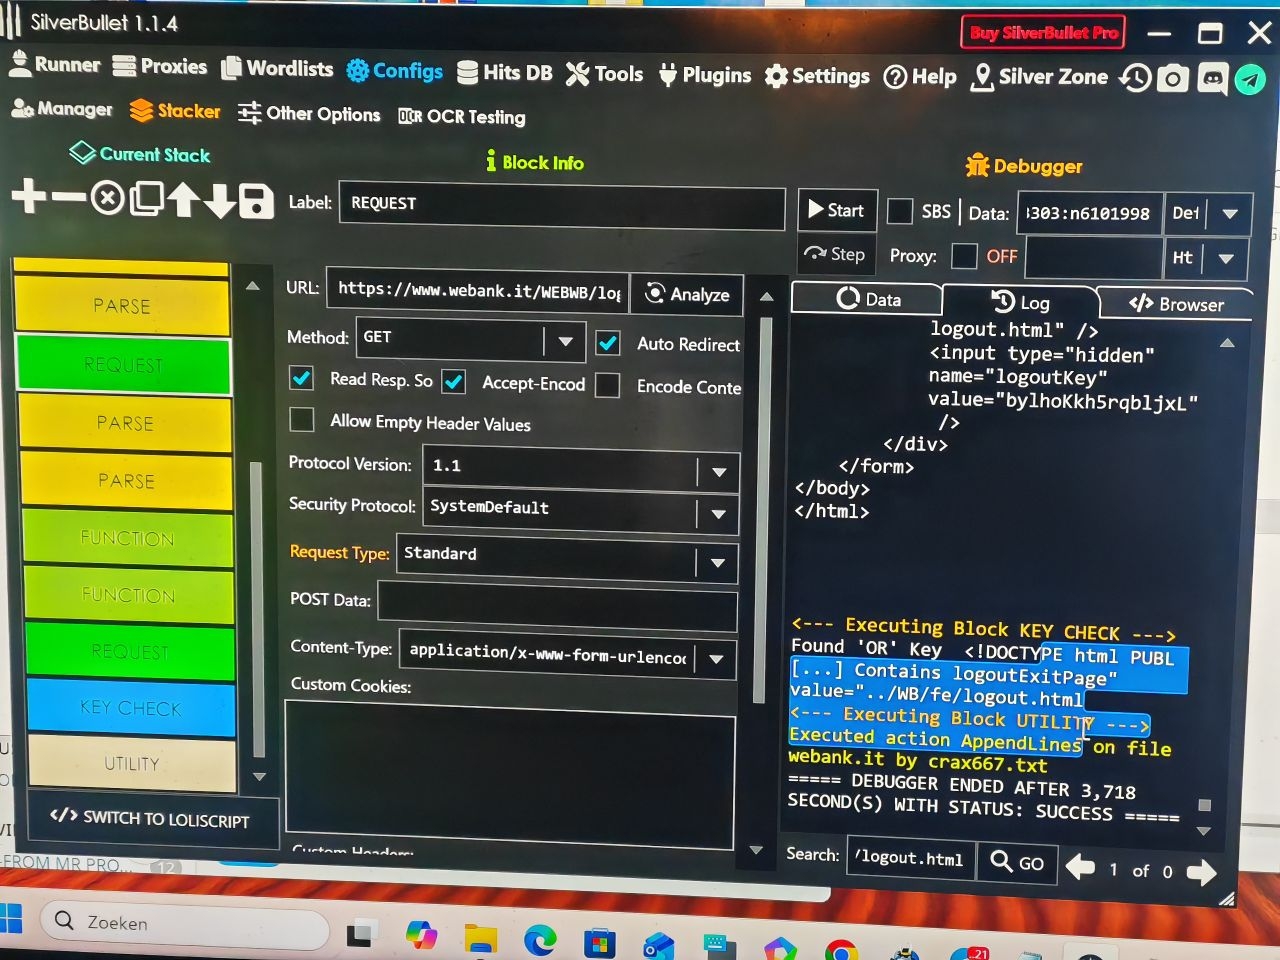Switch to the Log tab in the Debugger
The width and height of the screenshot is (1280, 960).
1020,302
